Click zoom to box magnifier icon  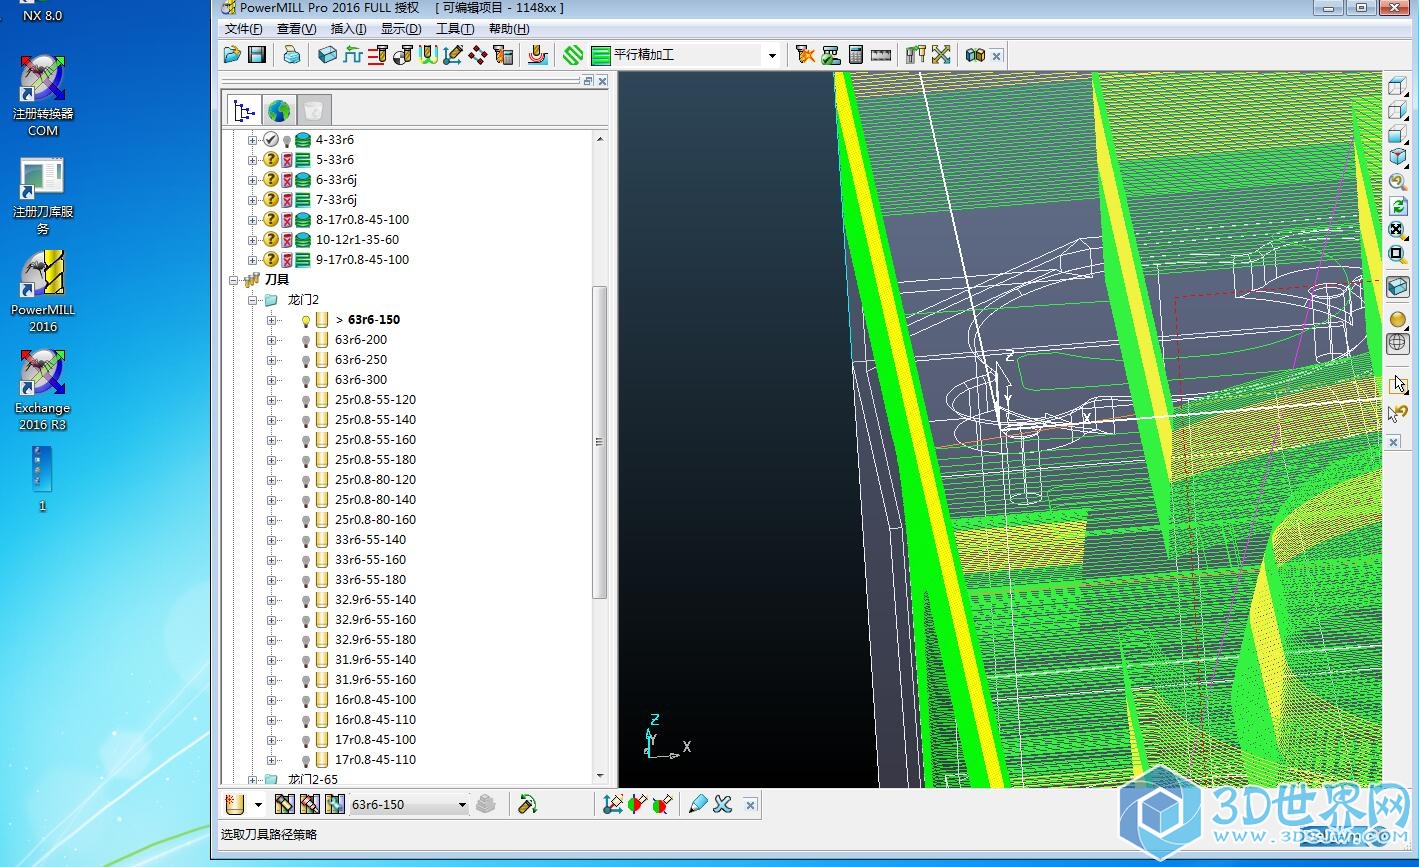[x=1397, y=254]
